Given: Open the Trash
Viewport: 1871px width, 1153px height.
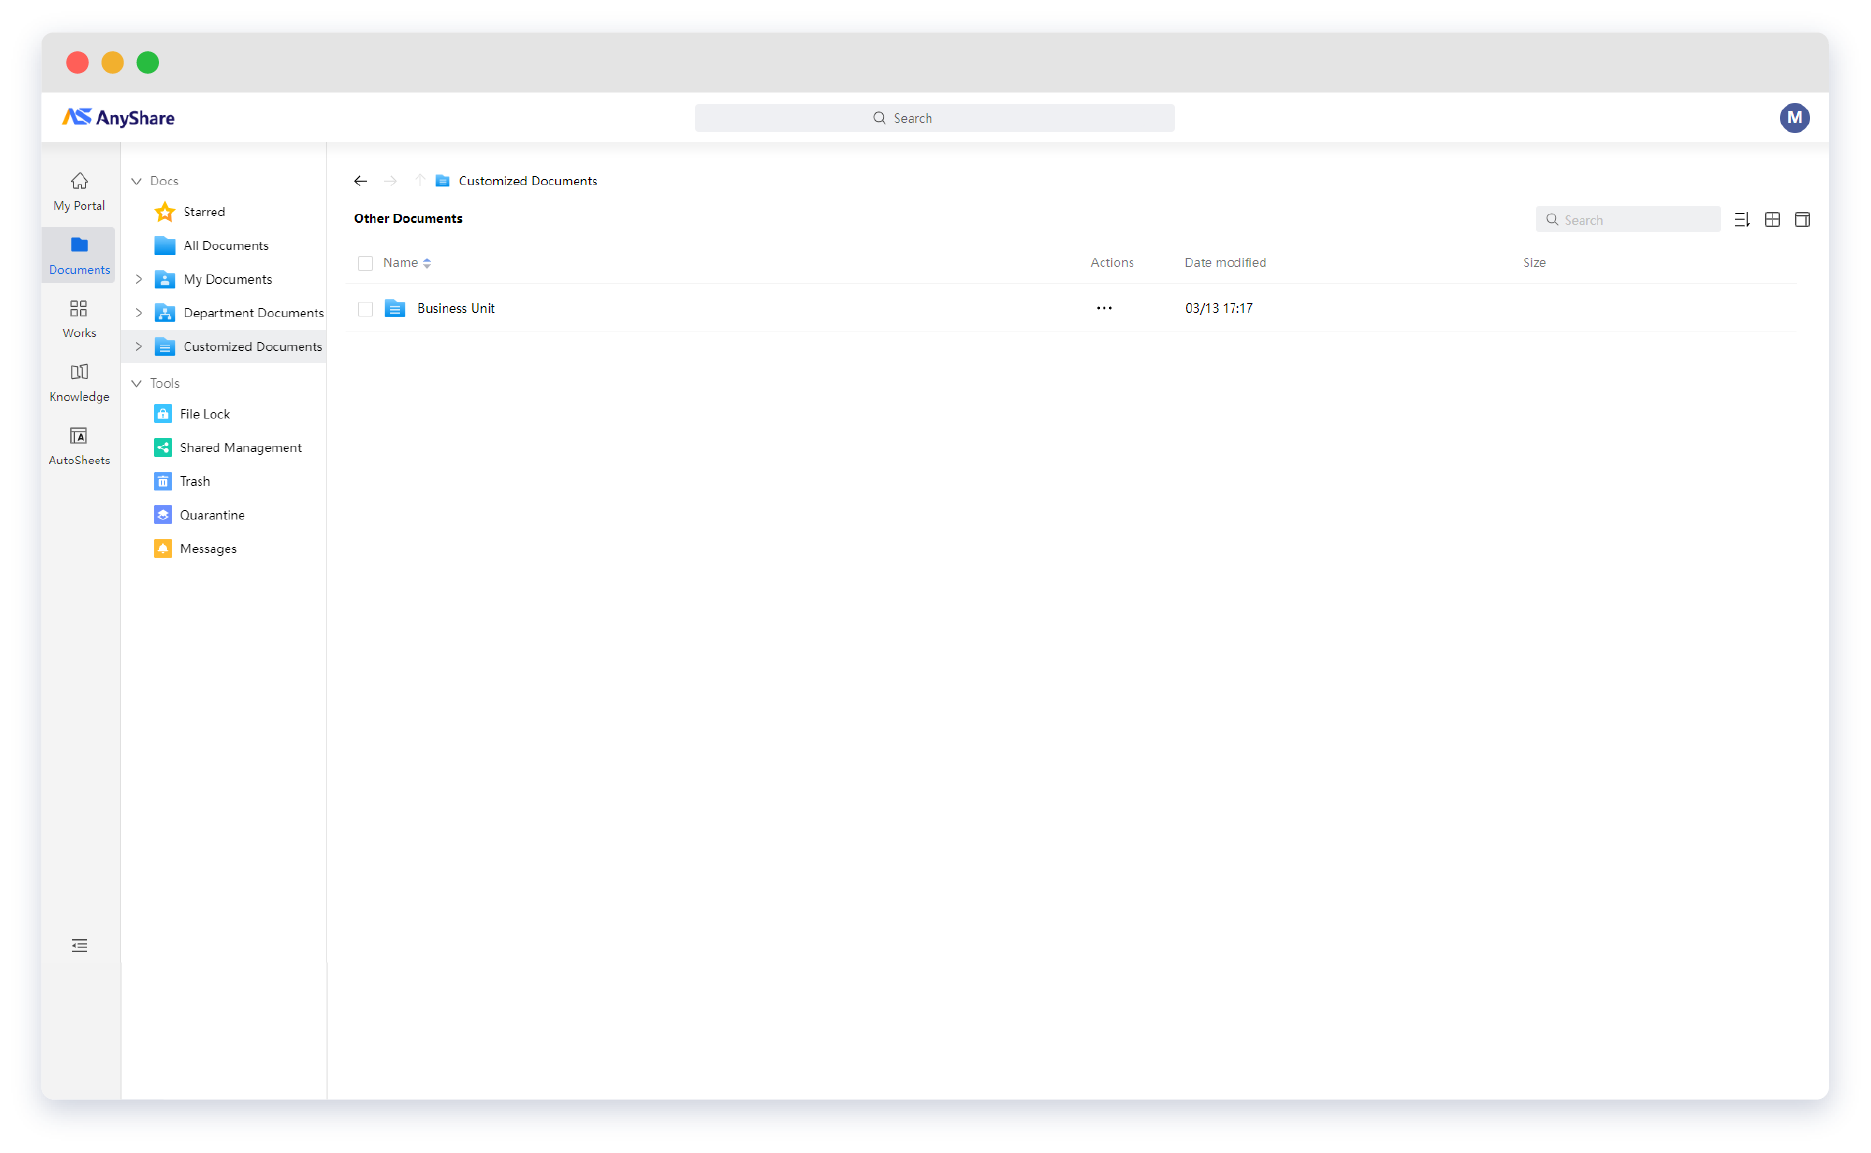Looking at the screenshot, I should [x=194, y=481].
